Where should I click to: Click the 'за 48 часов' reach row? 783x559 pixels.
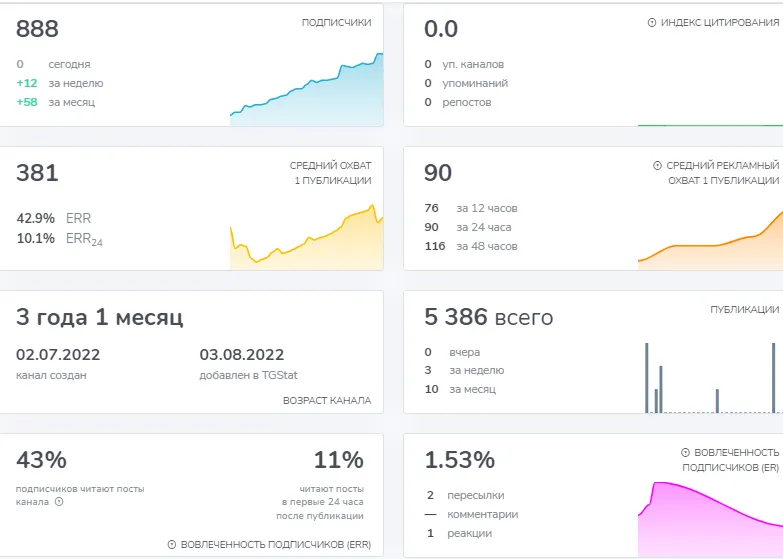click(471, 246)
